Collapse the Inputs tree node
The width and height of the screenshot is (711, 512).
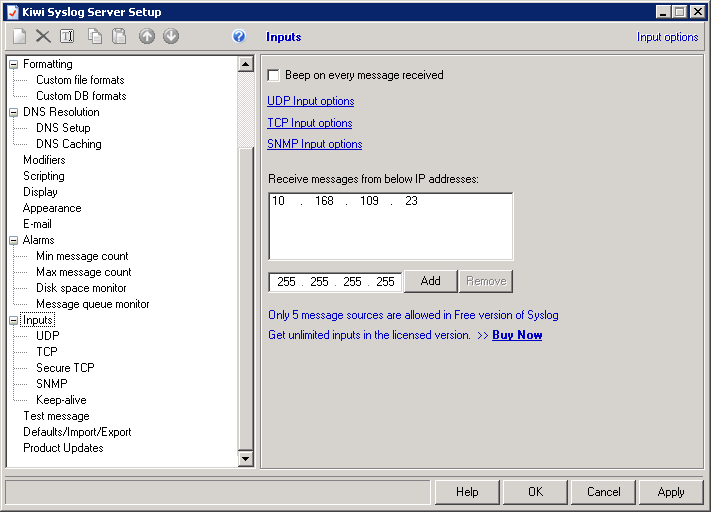[14, 321]
